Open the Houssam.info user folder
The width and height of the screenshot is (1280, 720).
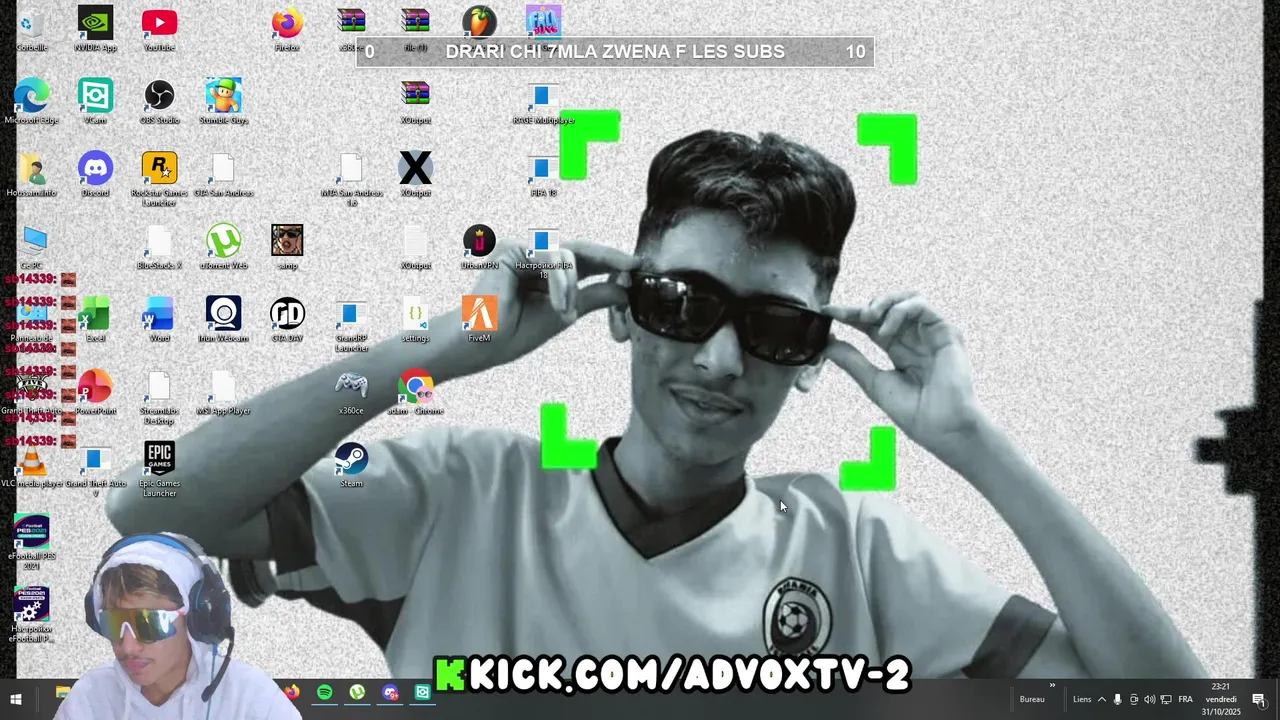pyautogui.click(x=31, y=176)
